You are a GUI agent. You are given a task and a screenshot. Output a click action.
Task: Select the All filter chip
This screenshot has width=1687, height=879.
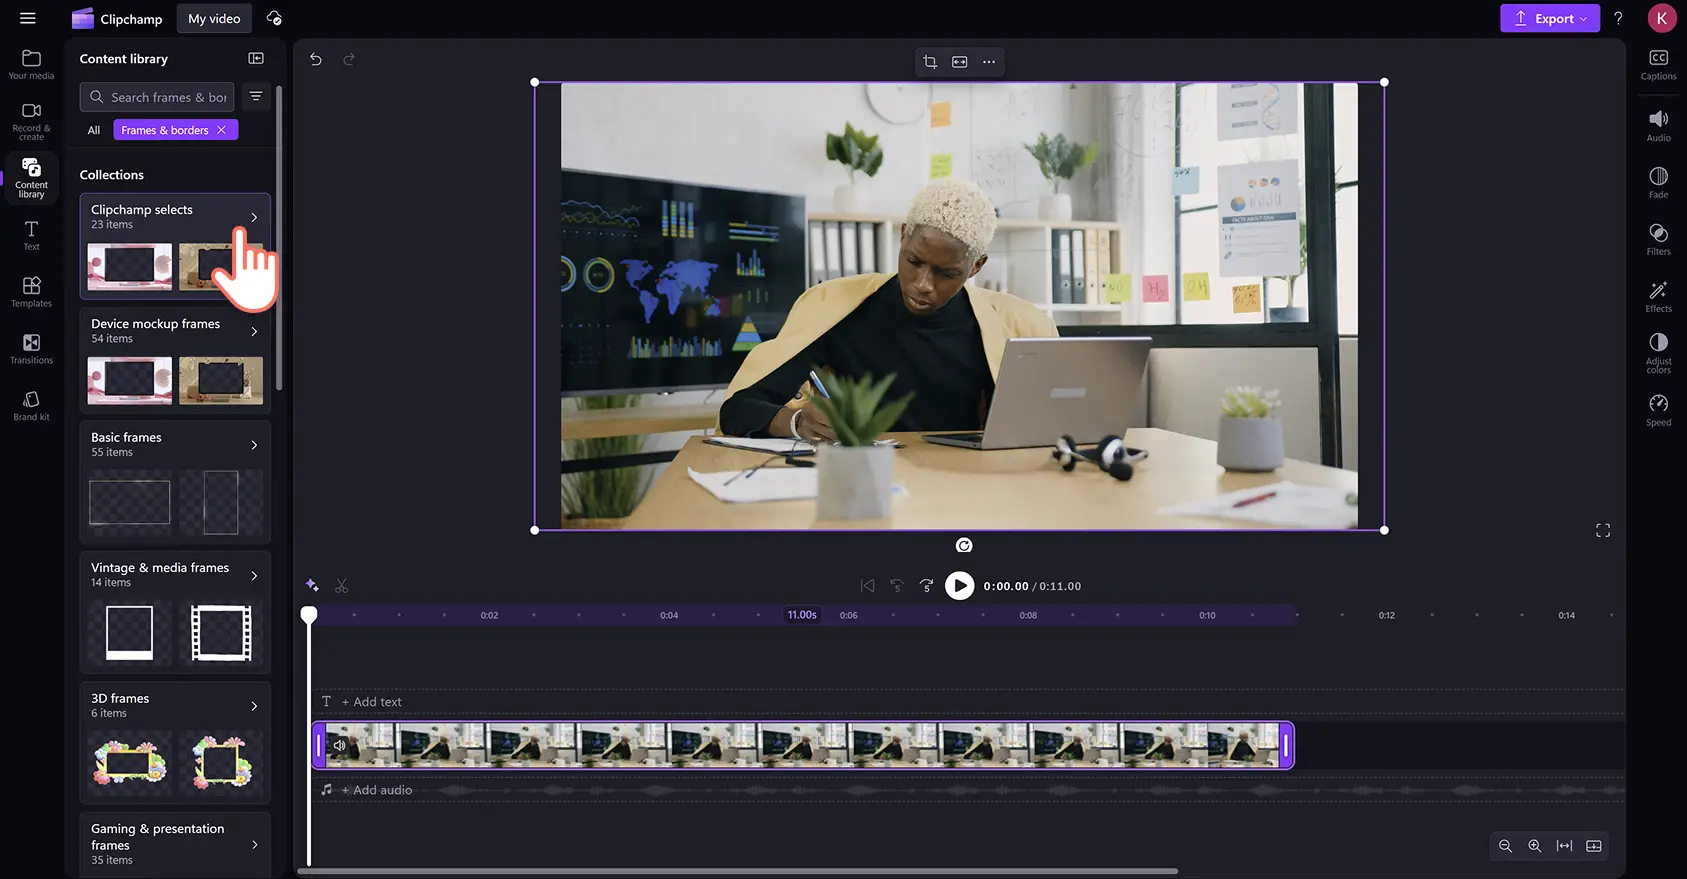point(94,130)
